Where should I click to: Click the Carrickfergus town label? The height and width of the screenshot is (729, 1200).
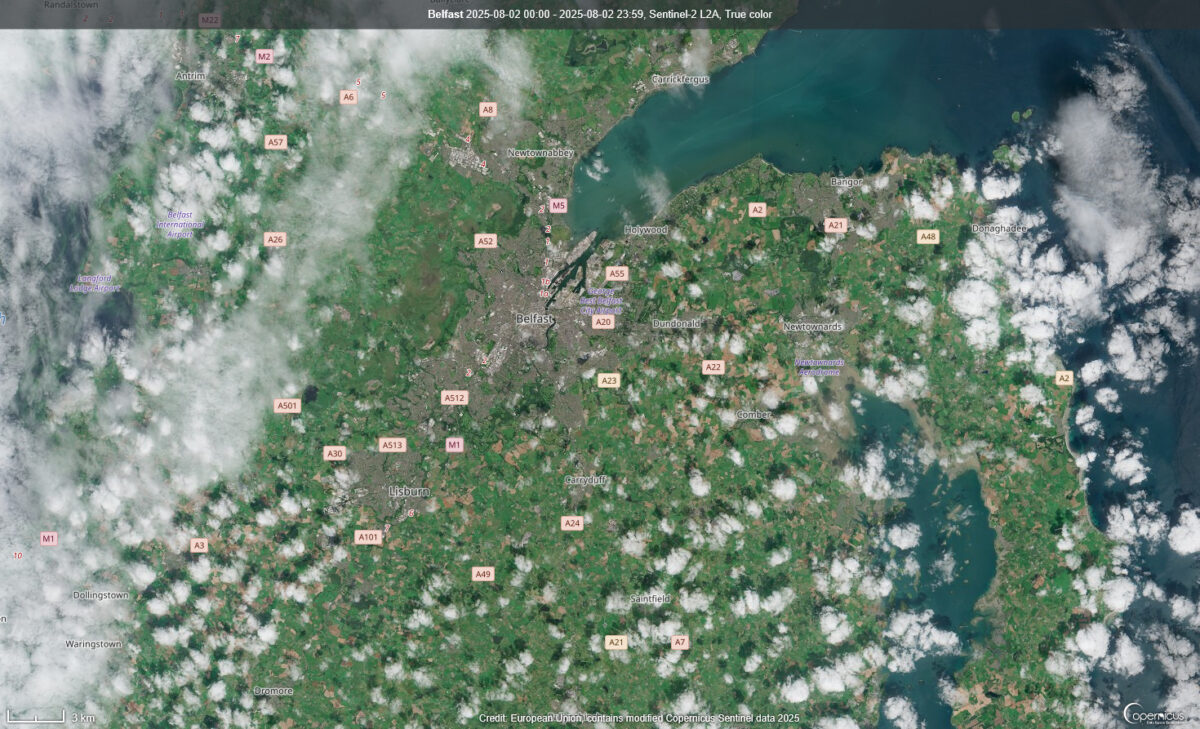(x=680, y=78)
